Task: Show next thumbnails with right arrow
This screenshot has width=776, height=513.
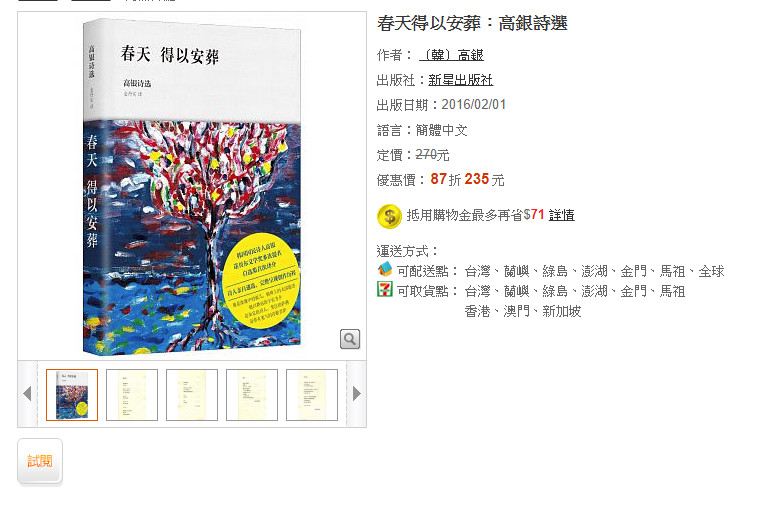Action: (x=357, y=394)
